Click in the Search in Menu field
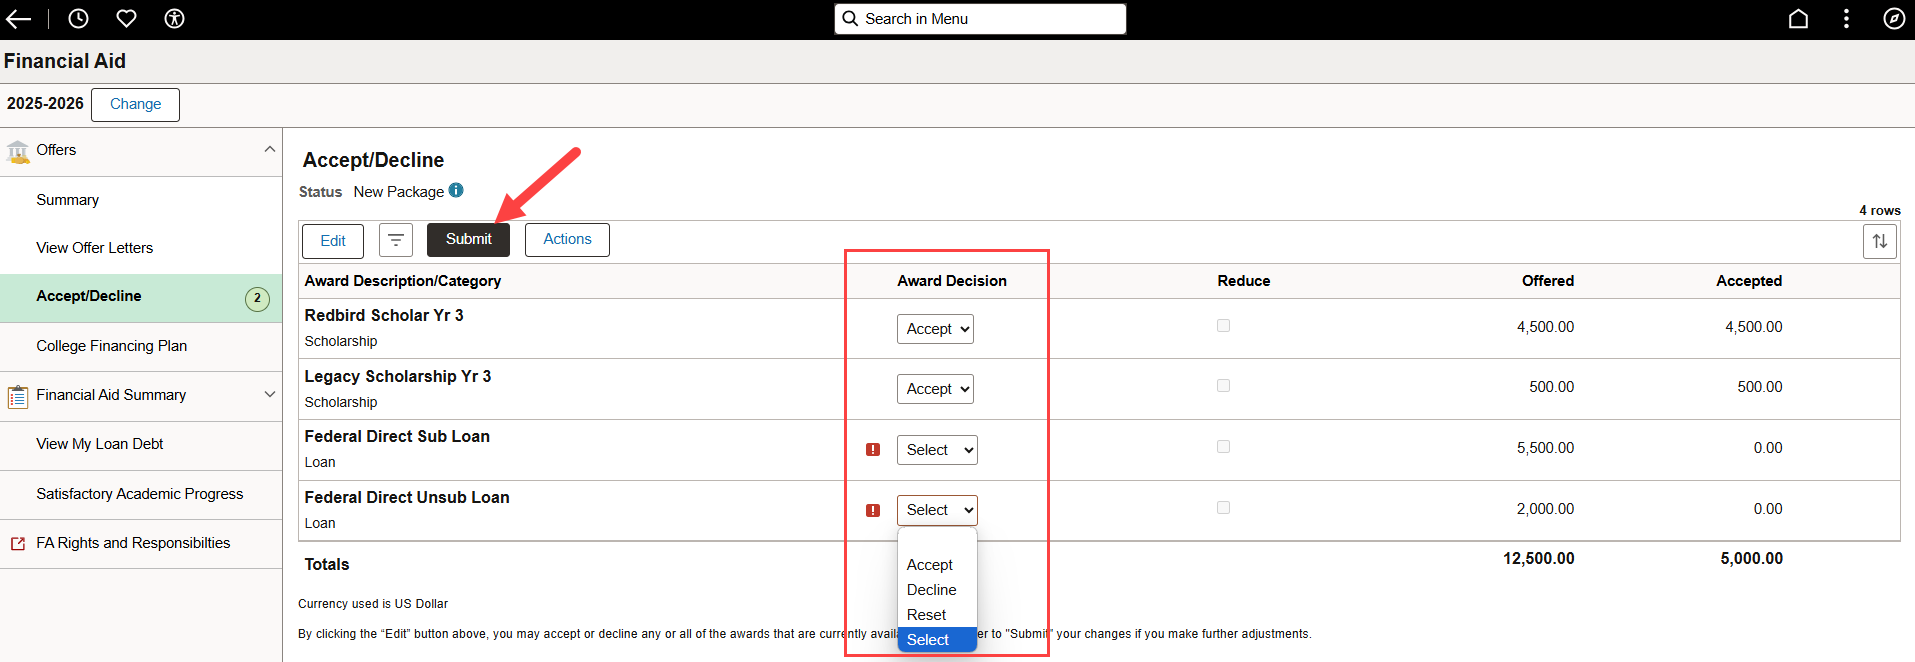 pos(980,19)
